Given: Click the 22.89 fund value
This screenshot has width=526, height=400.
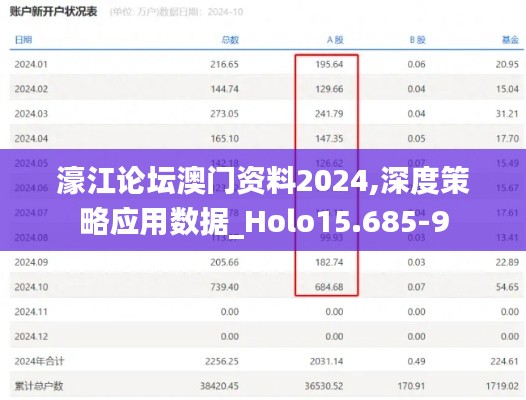Looking at the screenshot, I should pos(507,262).
